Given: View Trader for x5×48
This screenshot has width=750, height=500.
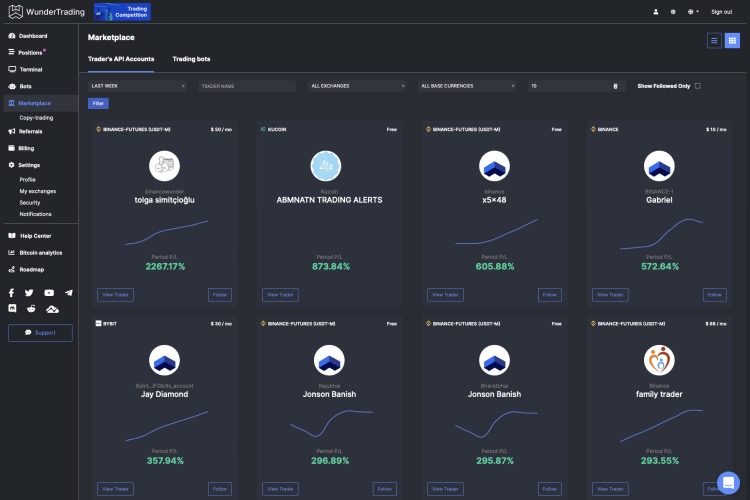Looking at the screenshot, I should [445, 295].
